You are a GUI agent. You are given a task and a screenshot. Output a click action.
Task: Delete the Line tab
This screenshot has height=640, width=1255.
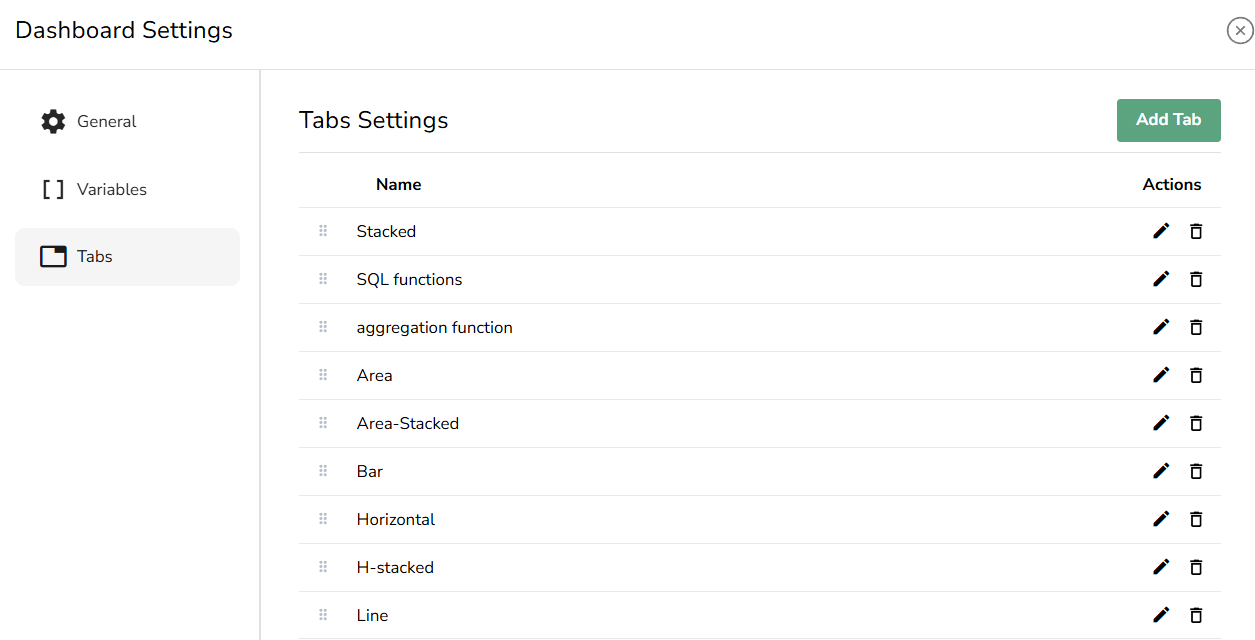tap(1196, 615)
